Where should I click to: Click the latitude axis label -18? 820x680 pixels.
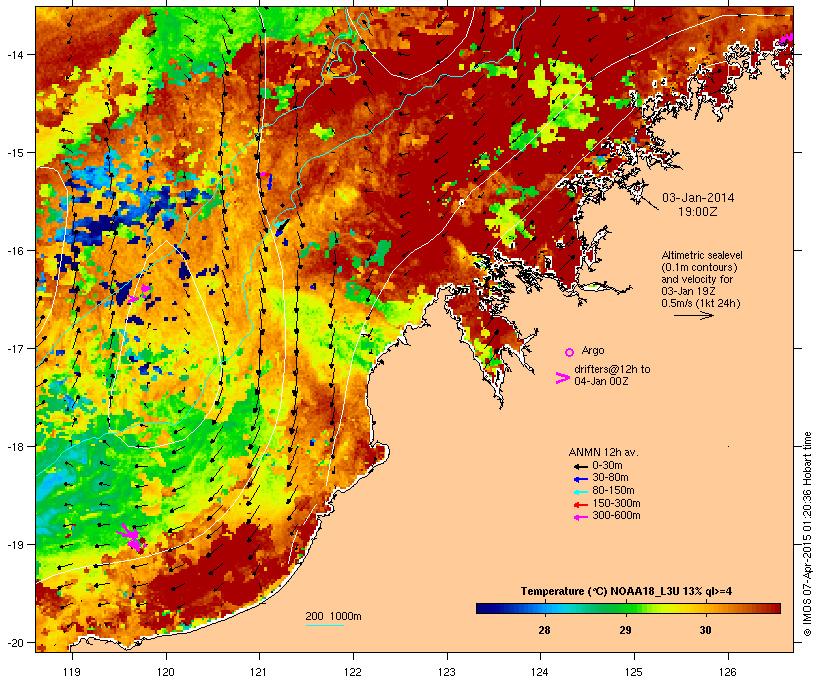14,447
